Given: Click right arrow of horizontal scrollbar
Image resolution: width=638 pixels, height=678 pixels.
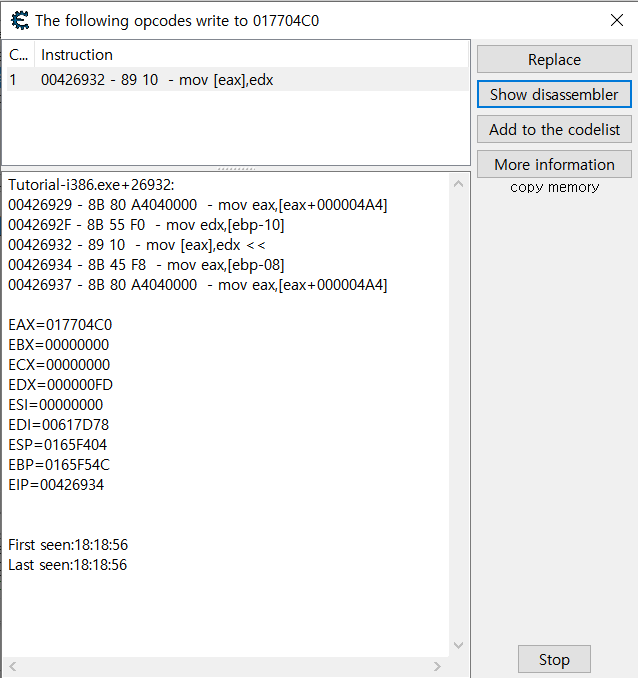Looking at the screenshot, I should [437, 666].
